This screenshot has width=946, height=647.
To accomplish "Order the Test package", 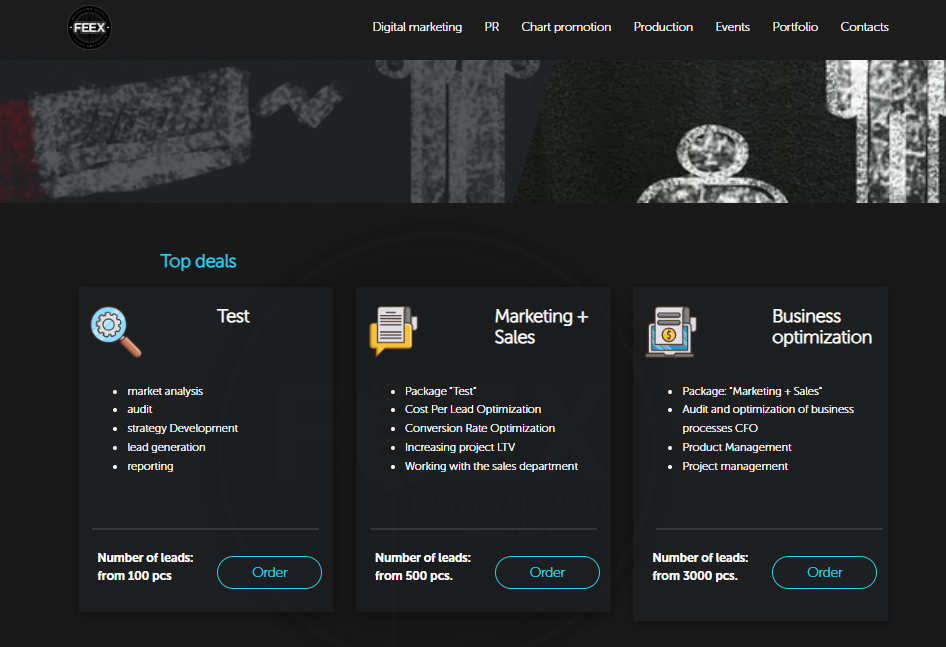I will 269,572.
